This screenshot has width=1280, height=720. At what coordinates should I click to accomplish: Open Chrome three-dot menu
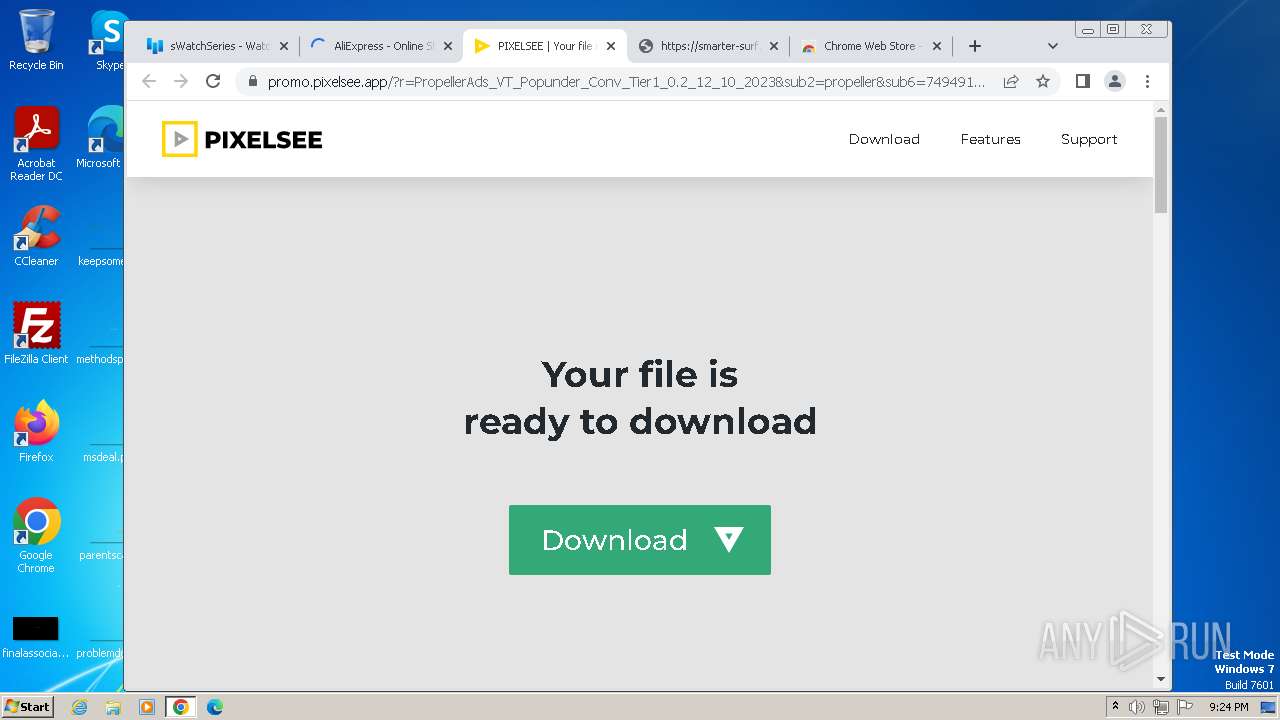coord(1147,81)
